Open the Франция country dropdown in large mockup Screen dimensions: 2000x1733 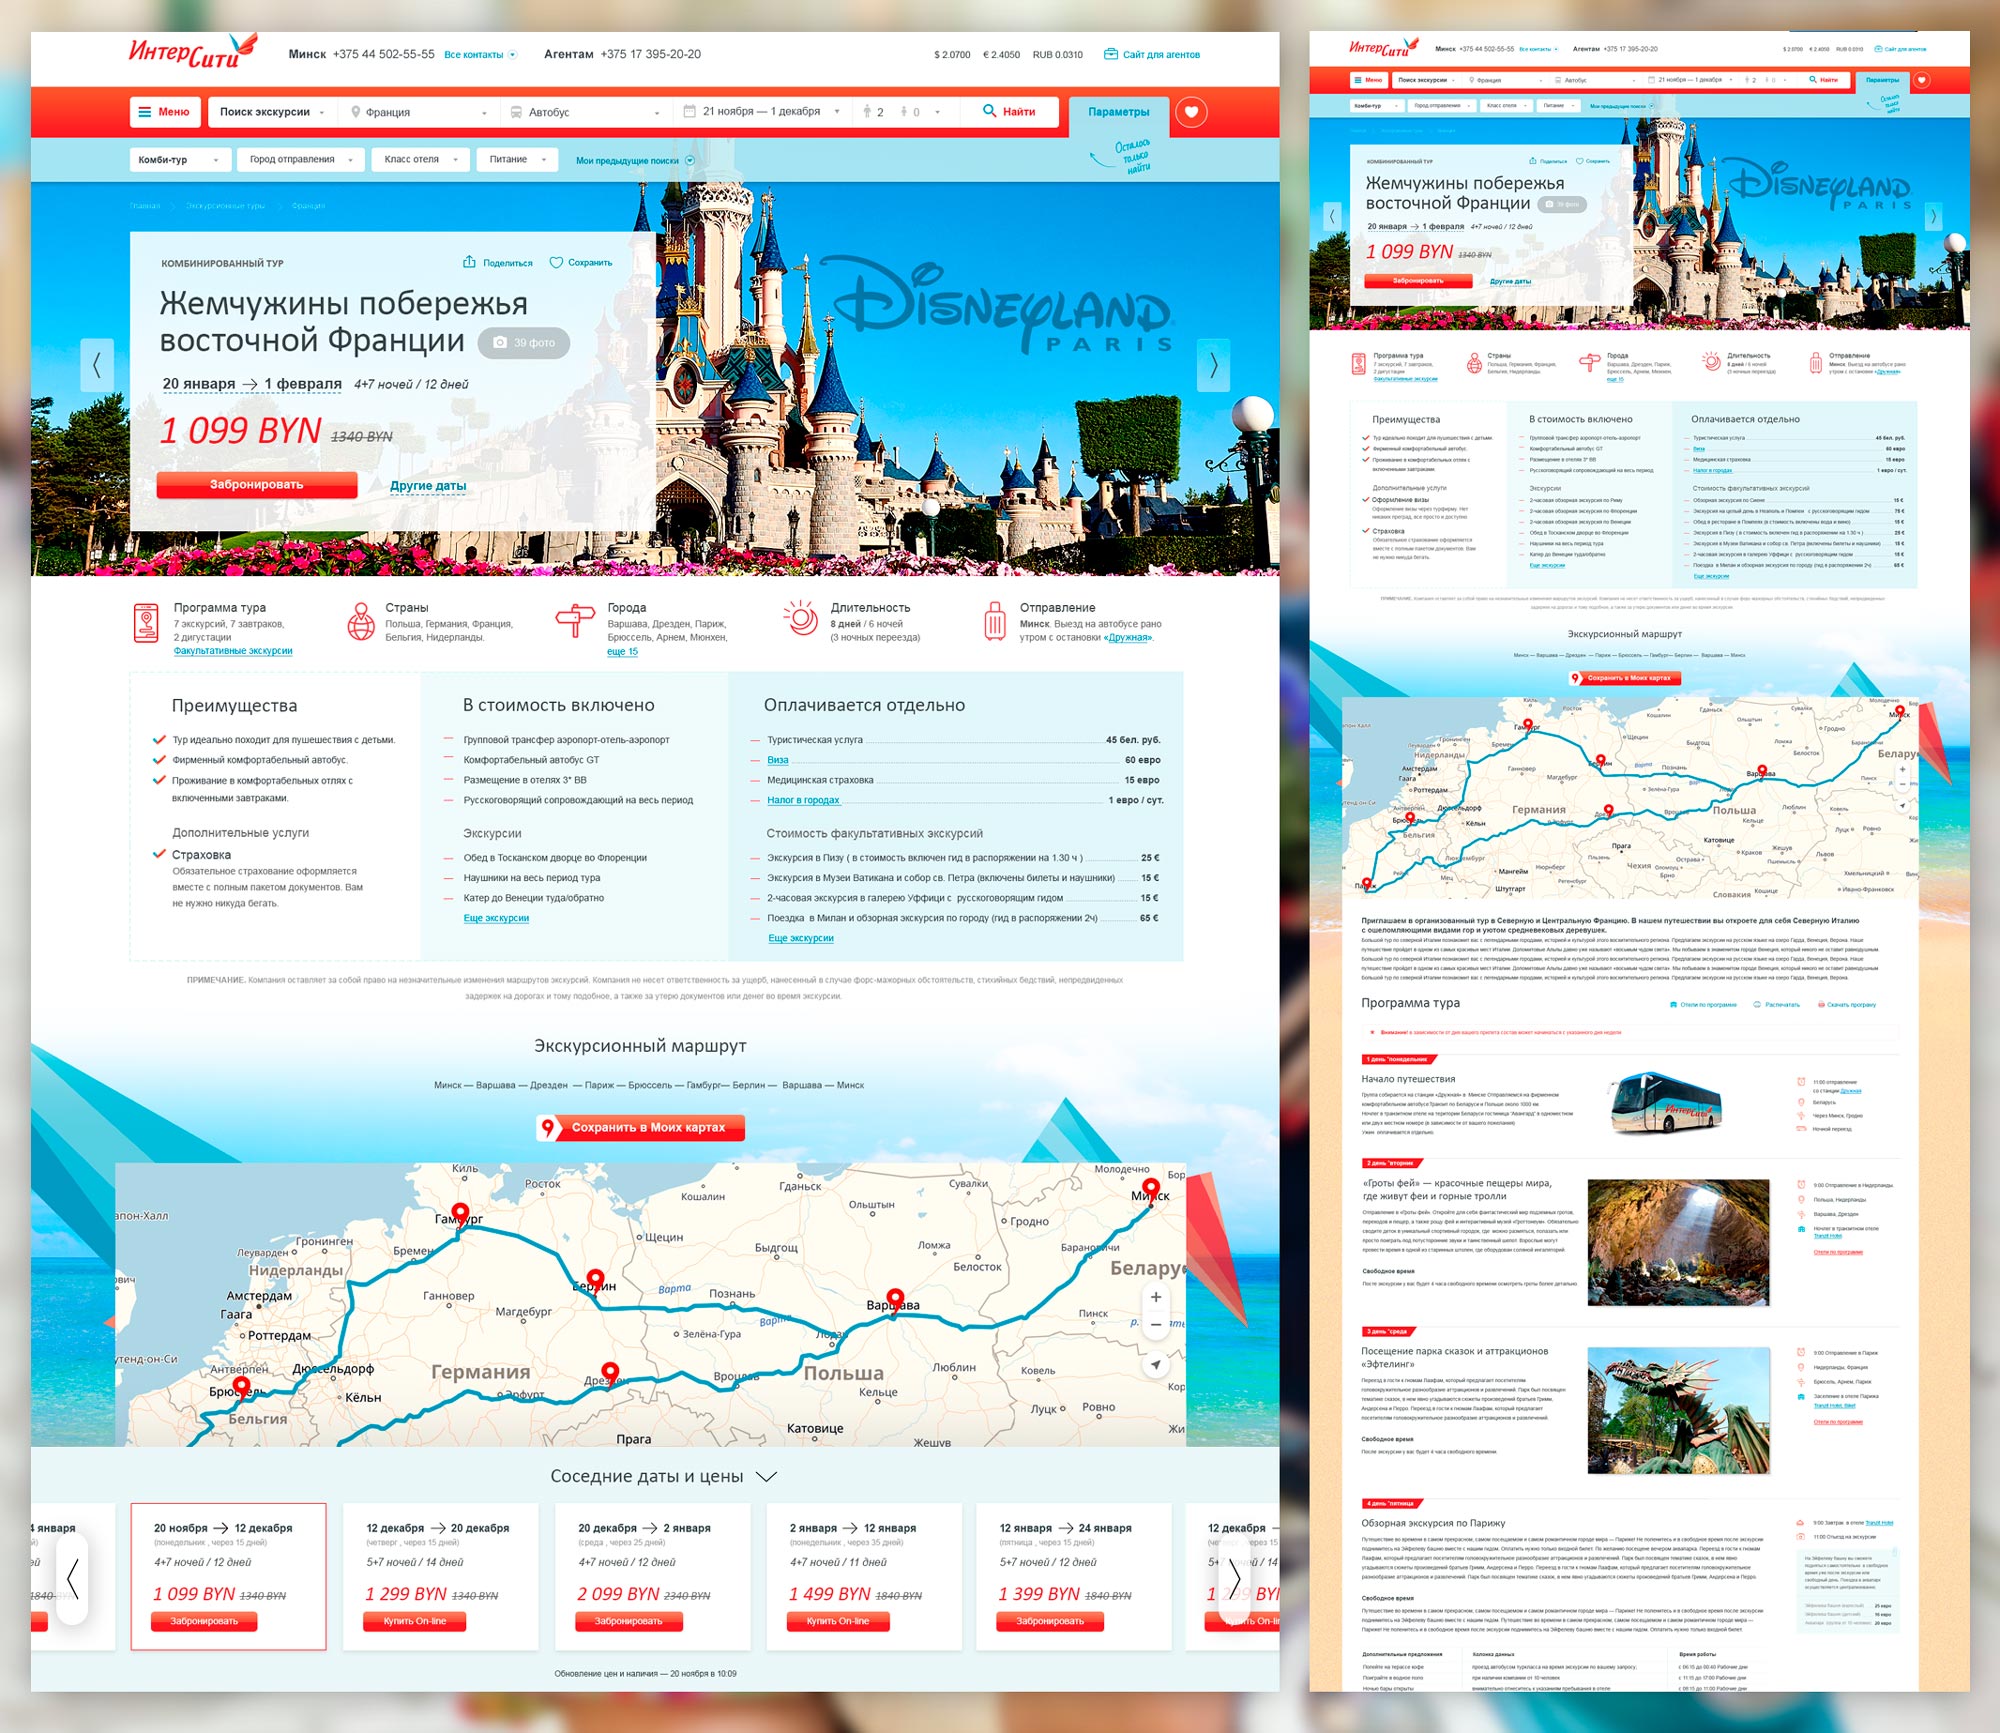[418, 112]
